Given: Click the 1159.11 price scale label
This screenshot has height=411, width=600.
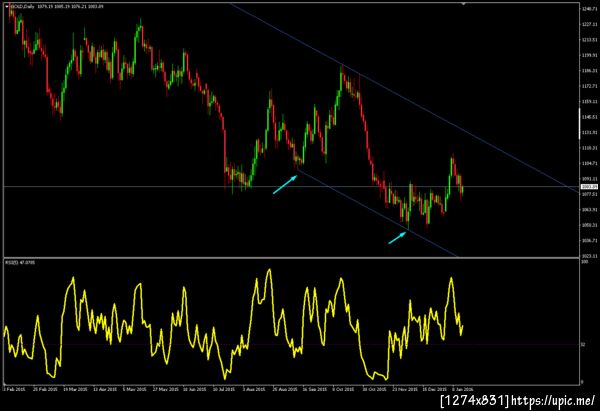Looking at the screenshot, I should point(589,101).
